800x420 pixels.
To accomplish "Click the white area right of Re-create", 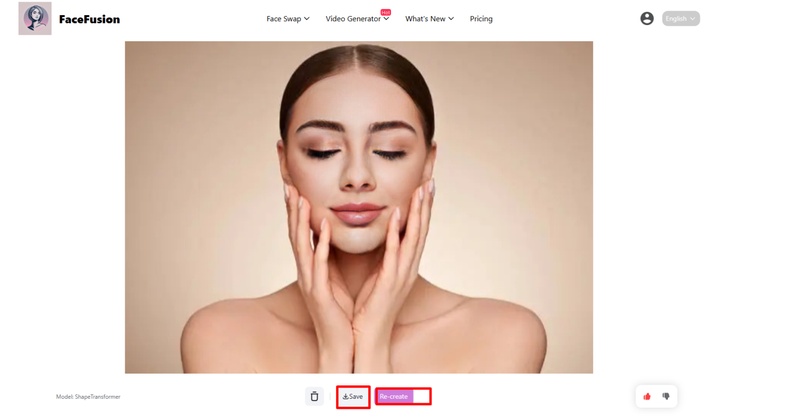I will (x=421, y=397).
